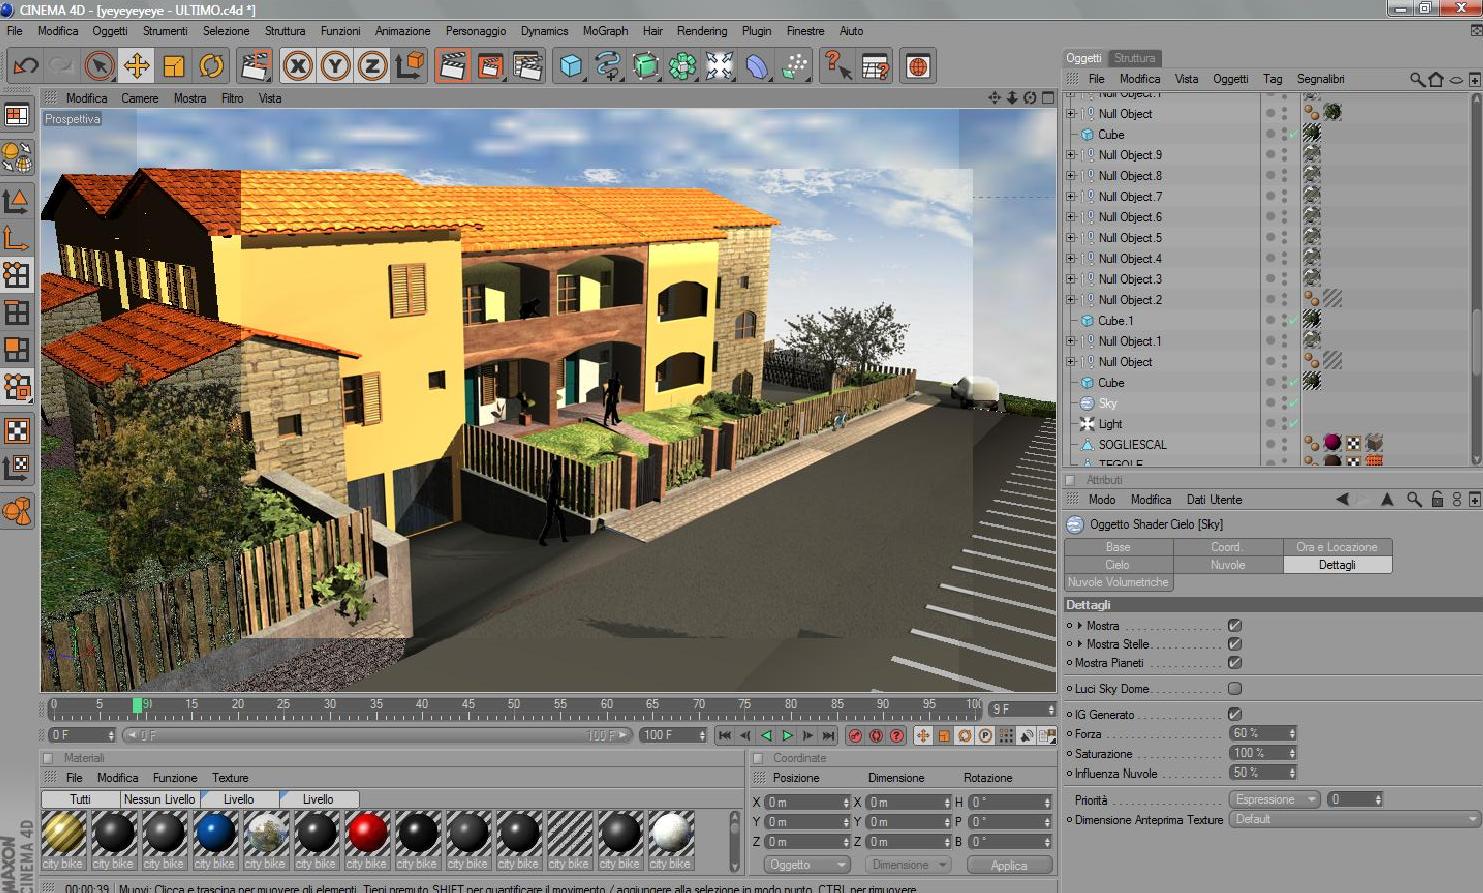
Task: Render the active view with the highlighted clapperboard
Action: coord(453,66)
